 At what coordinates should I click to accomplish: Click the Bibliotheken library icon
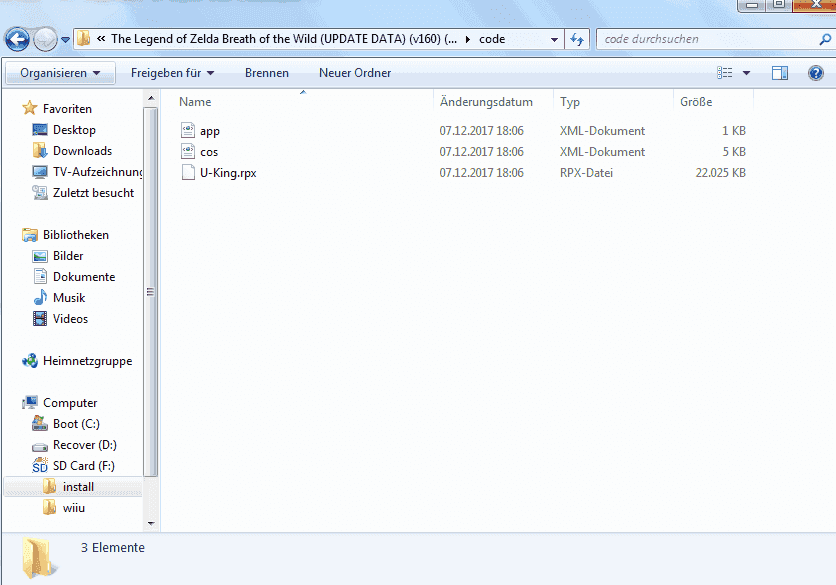click(29, 235)
